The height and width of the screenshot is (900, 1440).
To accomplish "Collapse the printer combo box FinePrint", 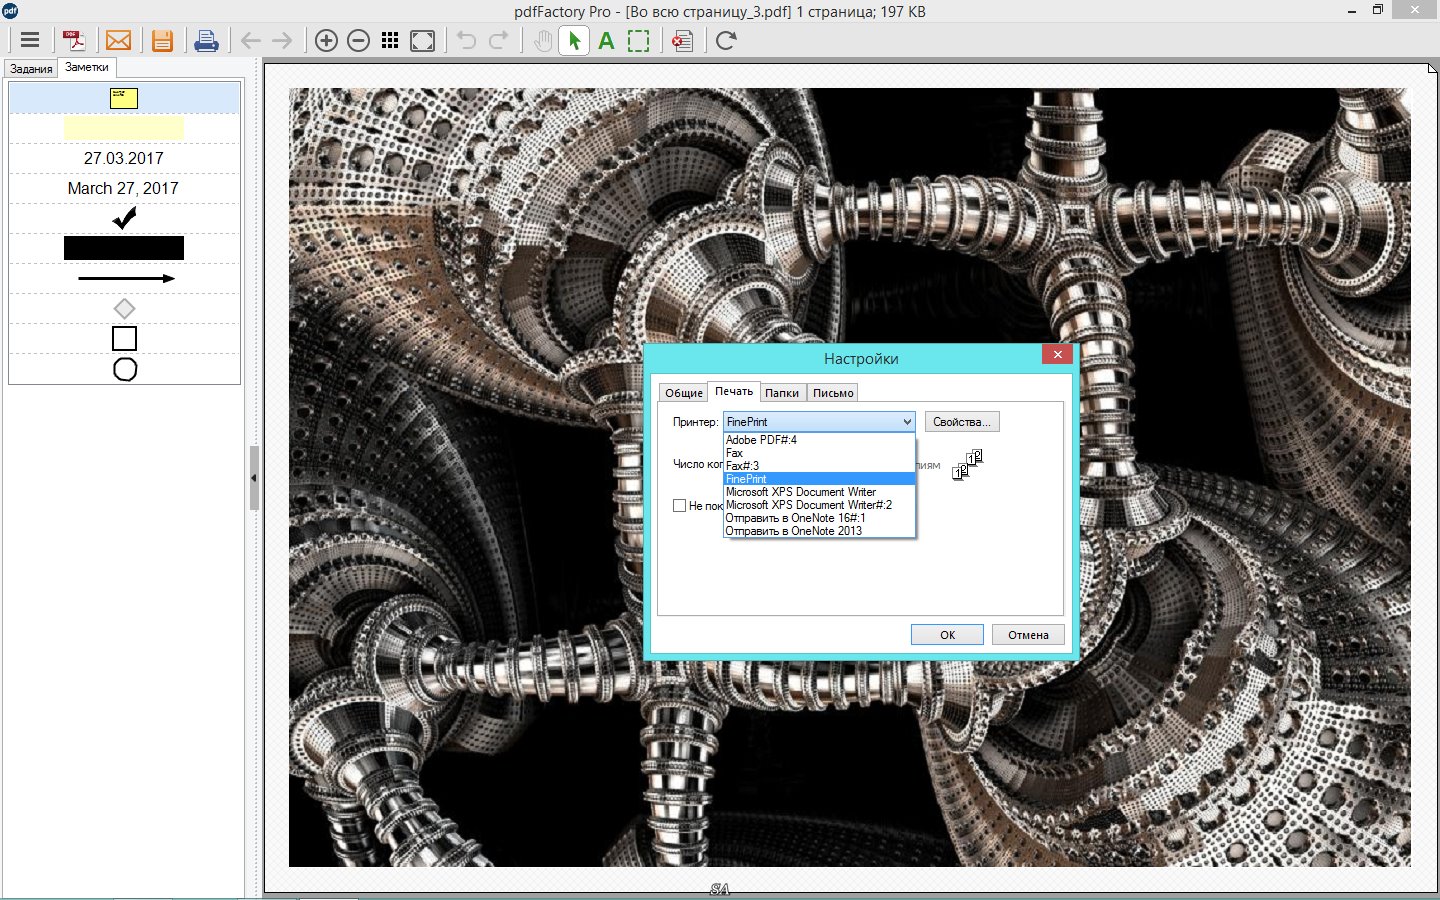I will coord(907,422).
